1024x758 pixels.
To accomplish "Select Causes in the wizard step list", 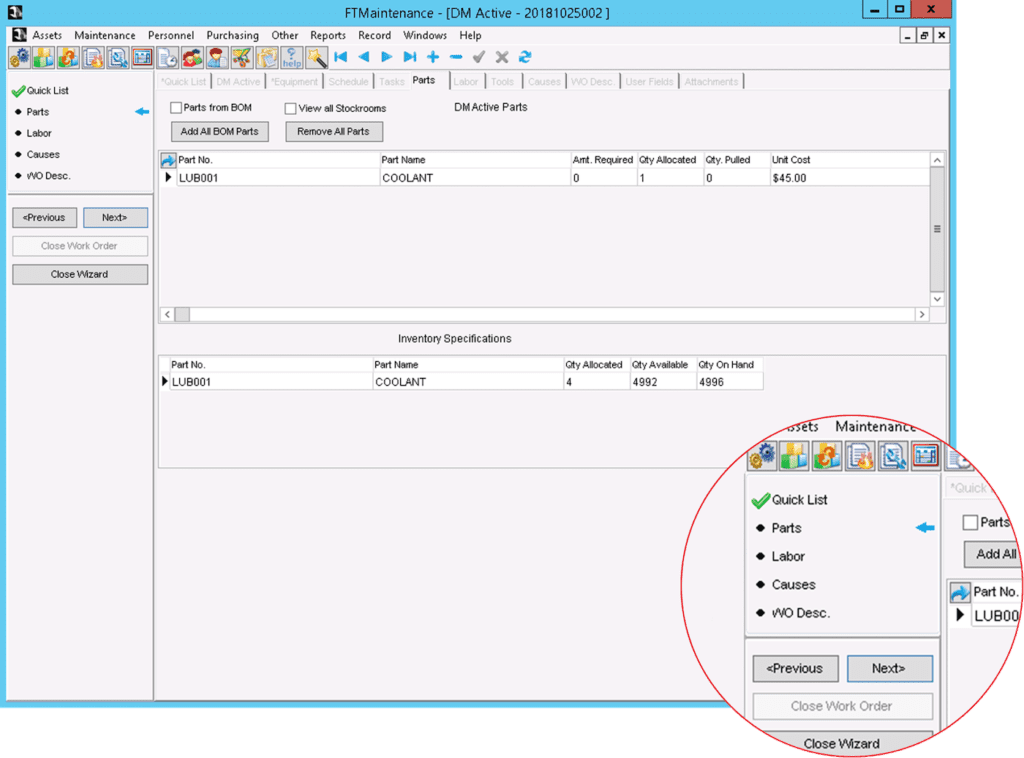I will click(43, 155).
